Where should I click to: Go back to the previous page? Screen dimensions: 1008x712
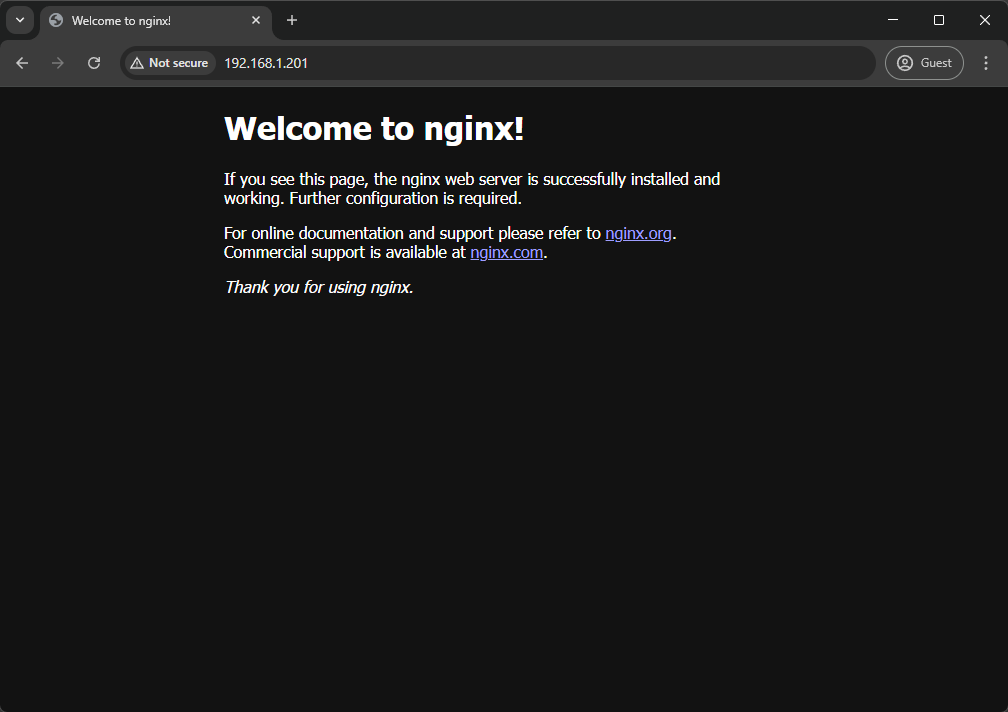click(22, 63)
